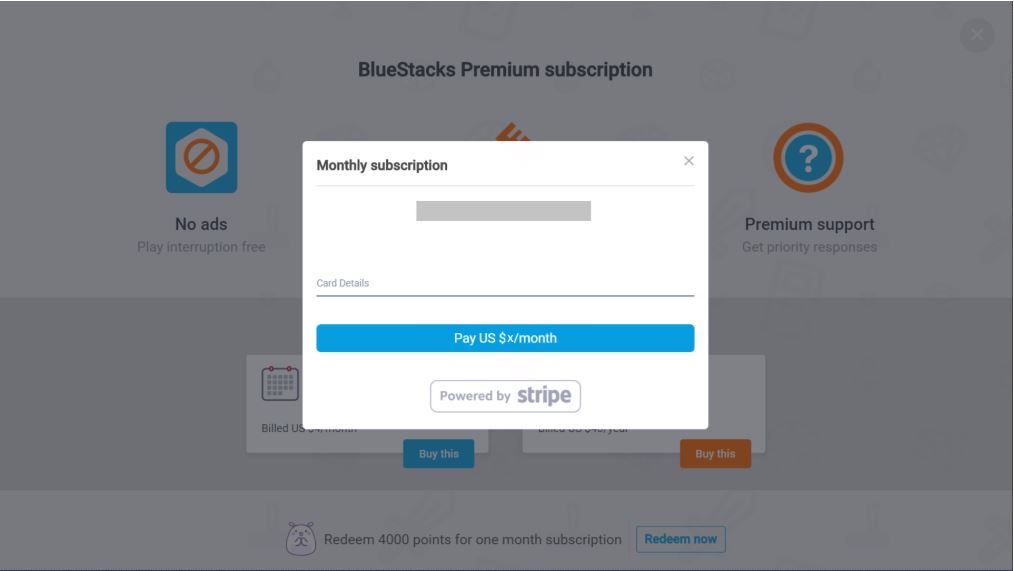
Task: Click the blue Buy this button
Action: pos(438,454)
